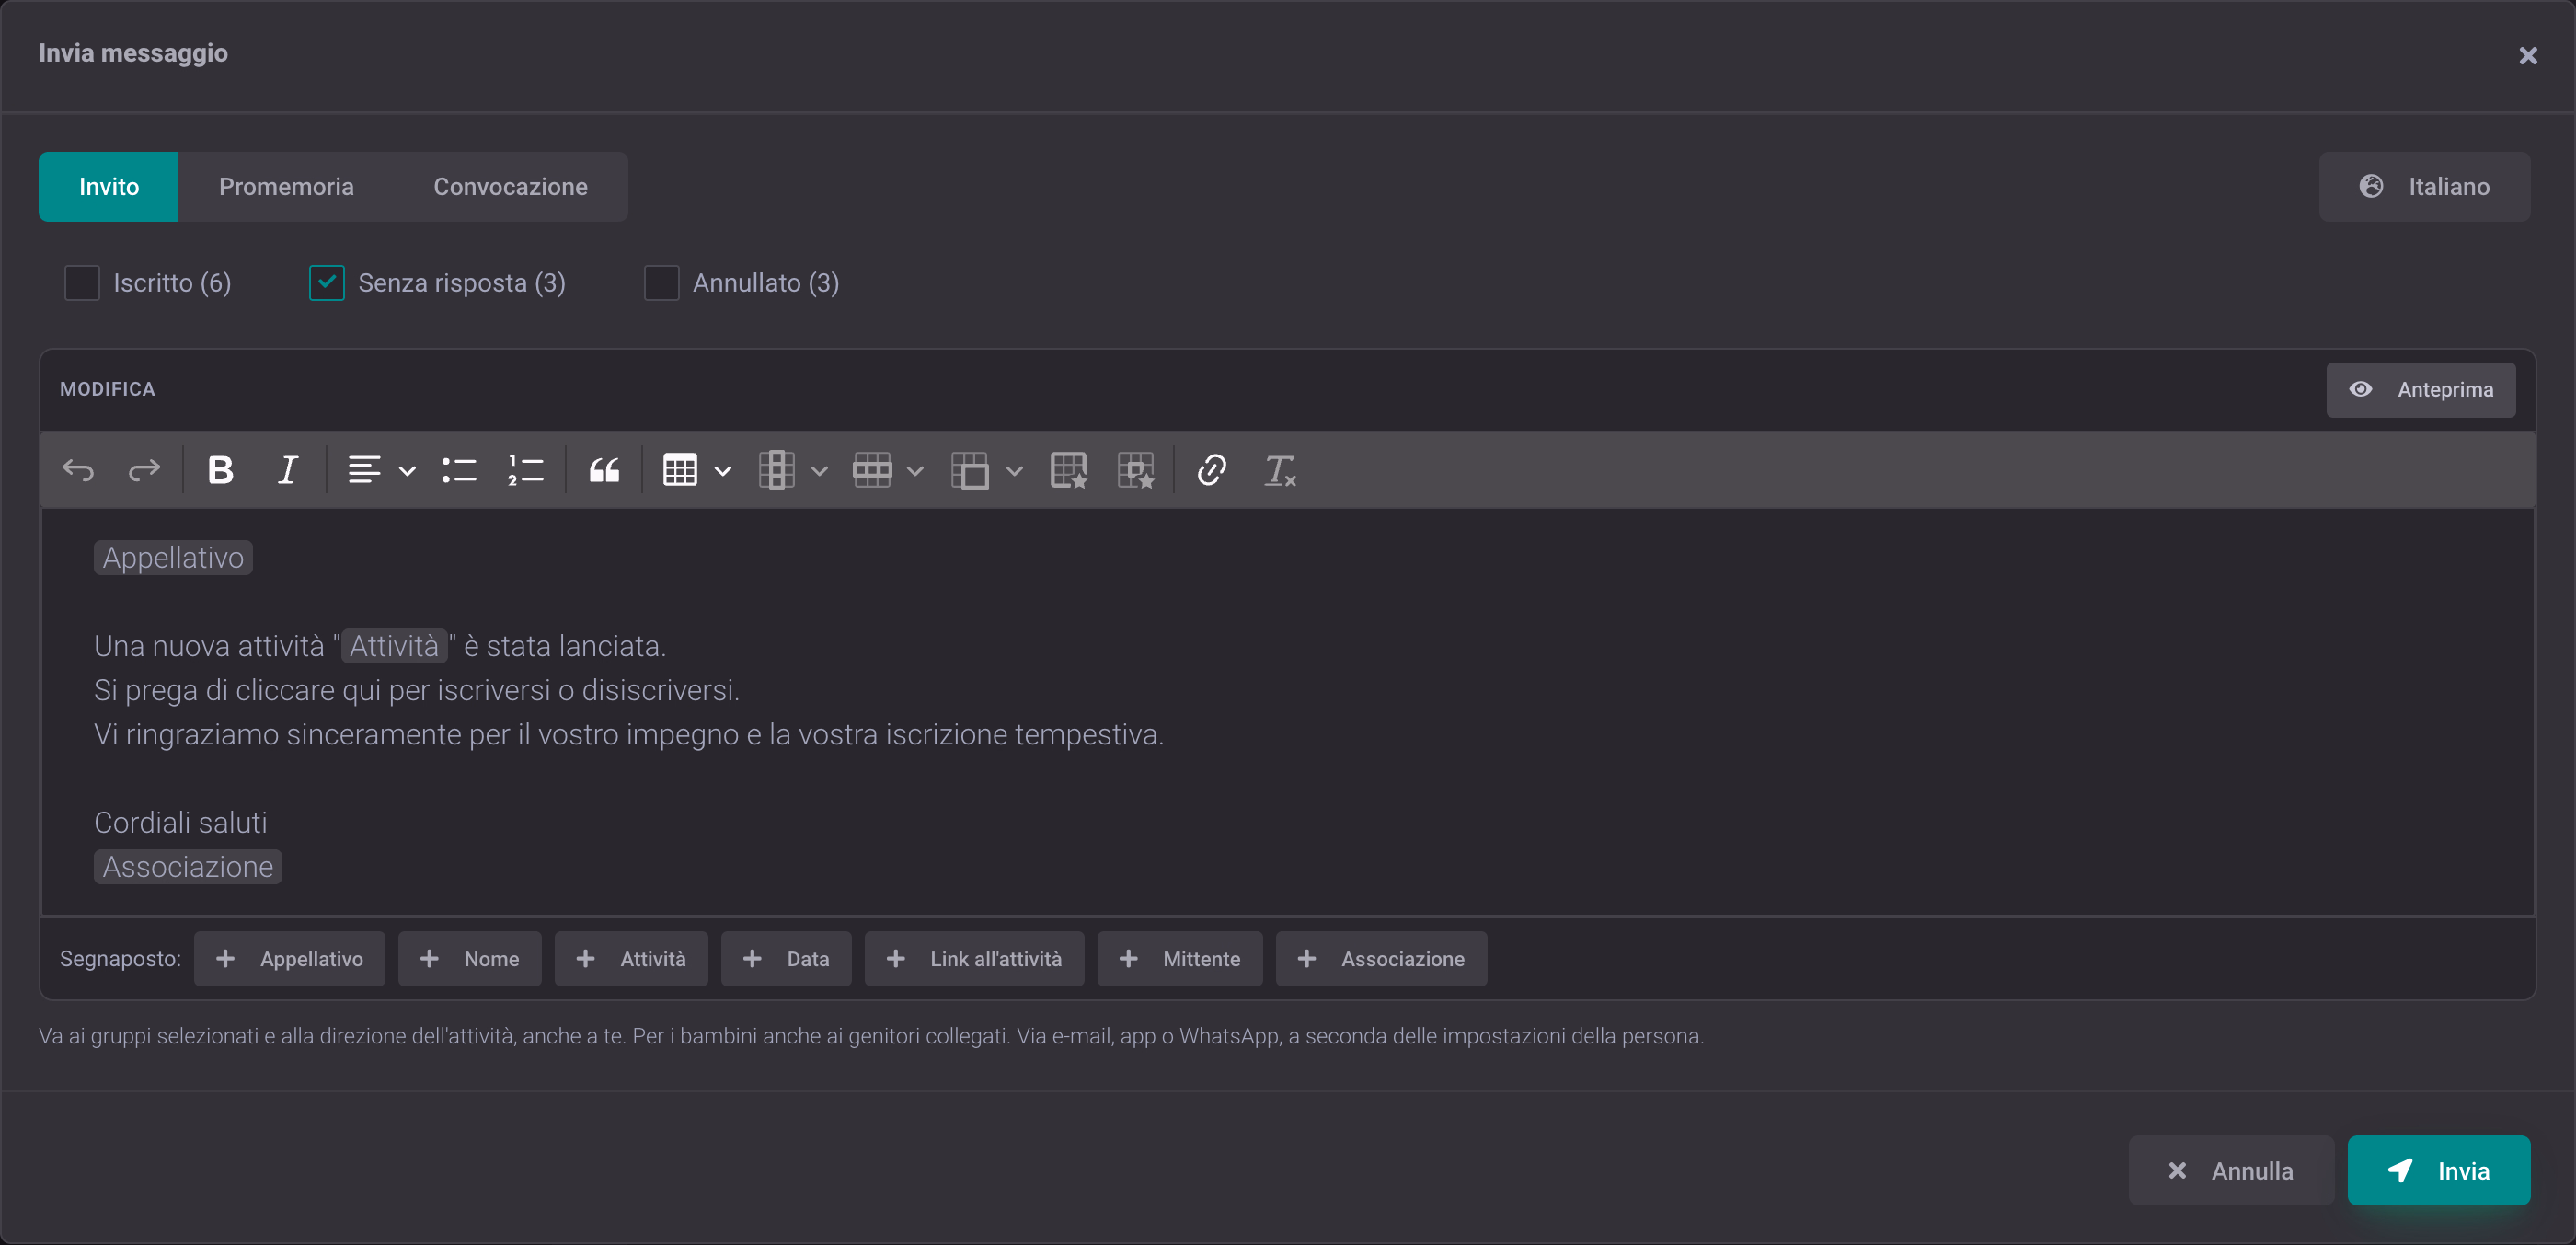Add the Appellativo placeholder
The image size is (2576, 1245).
tap(289, 959)
